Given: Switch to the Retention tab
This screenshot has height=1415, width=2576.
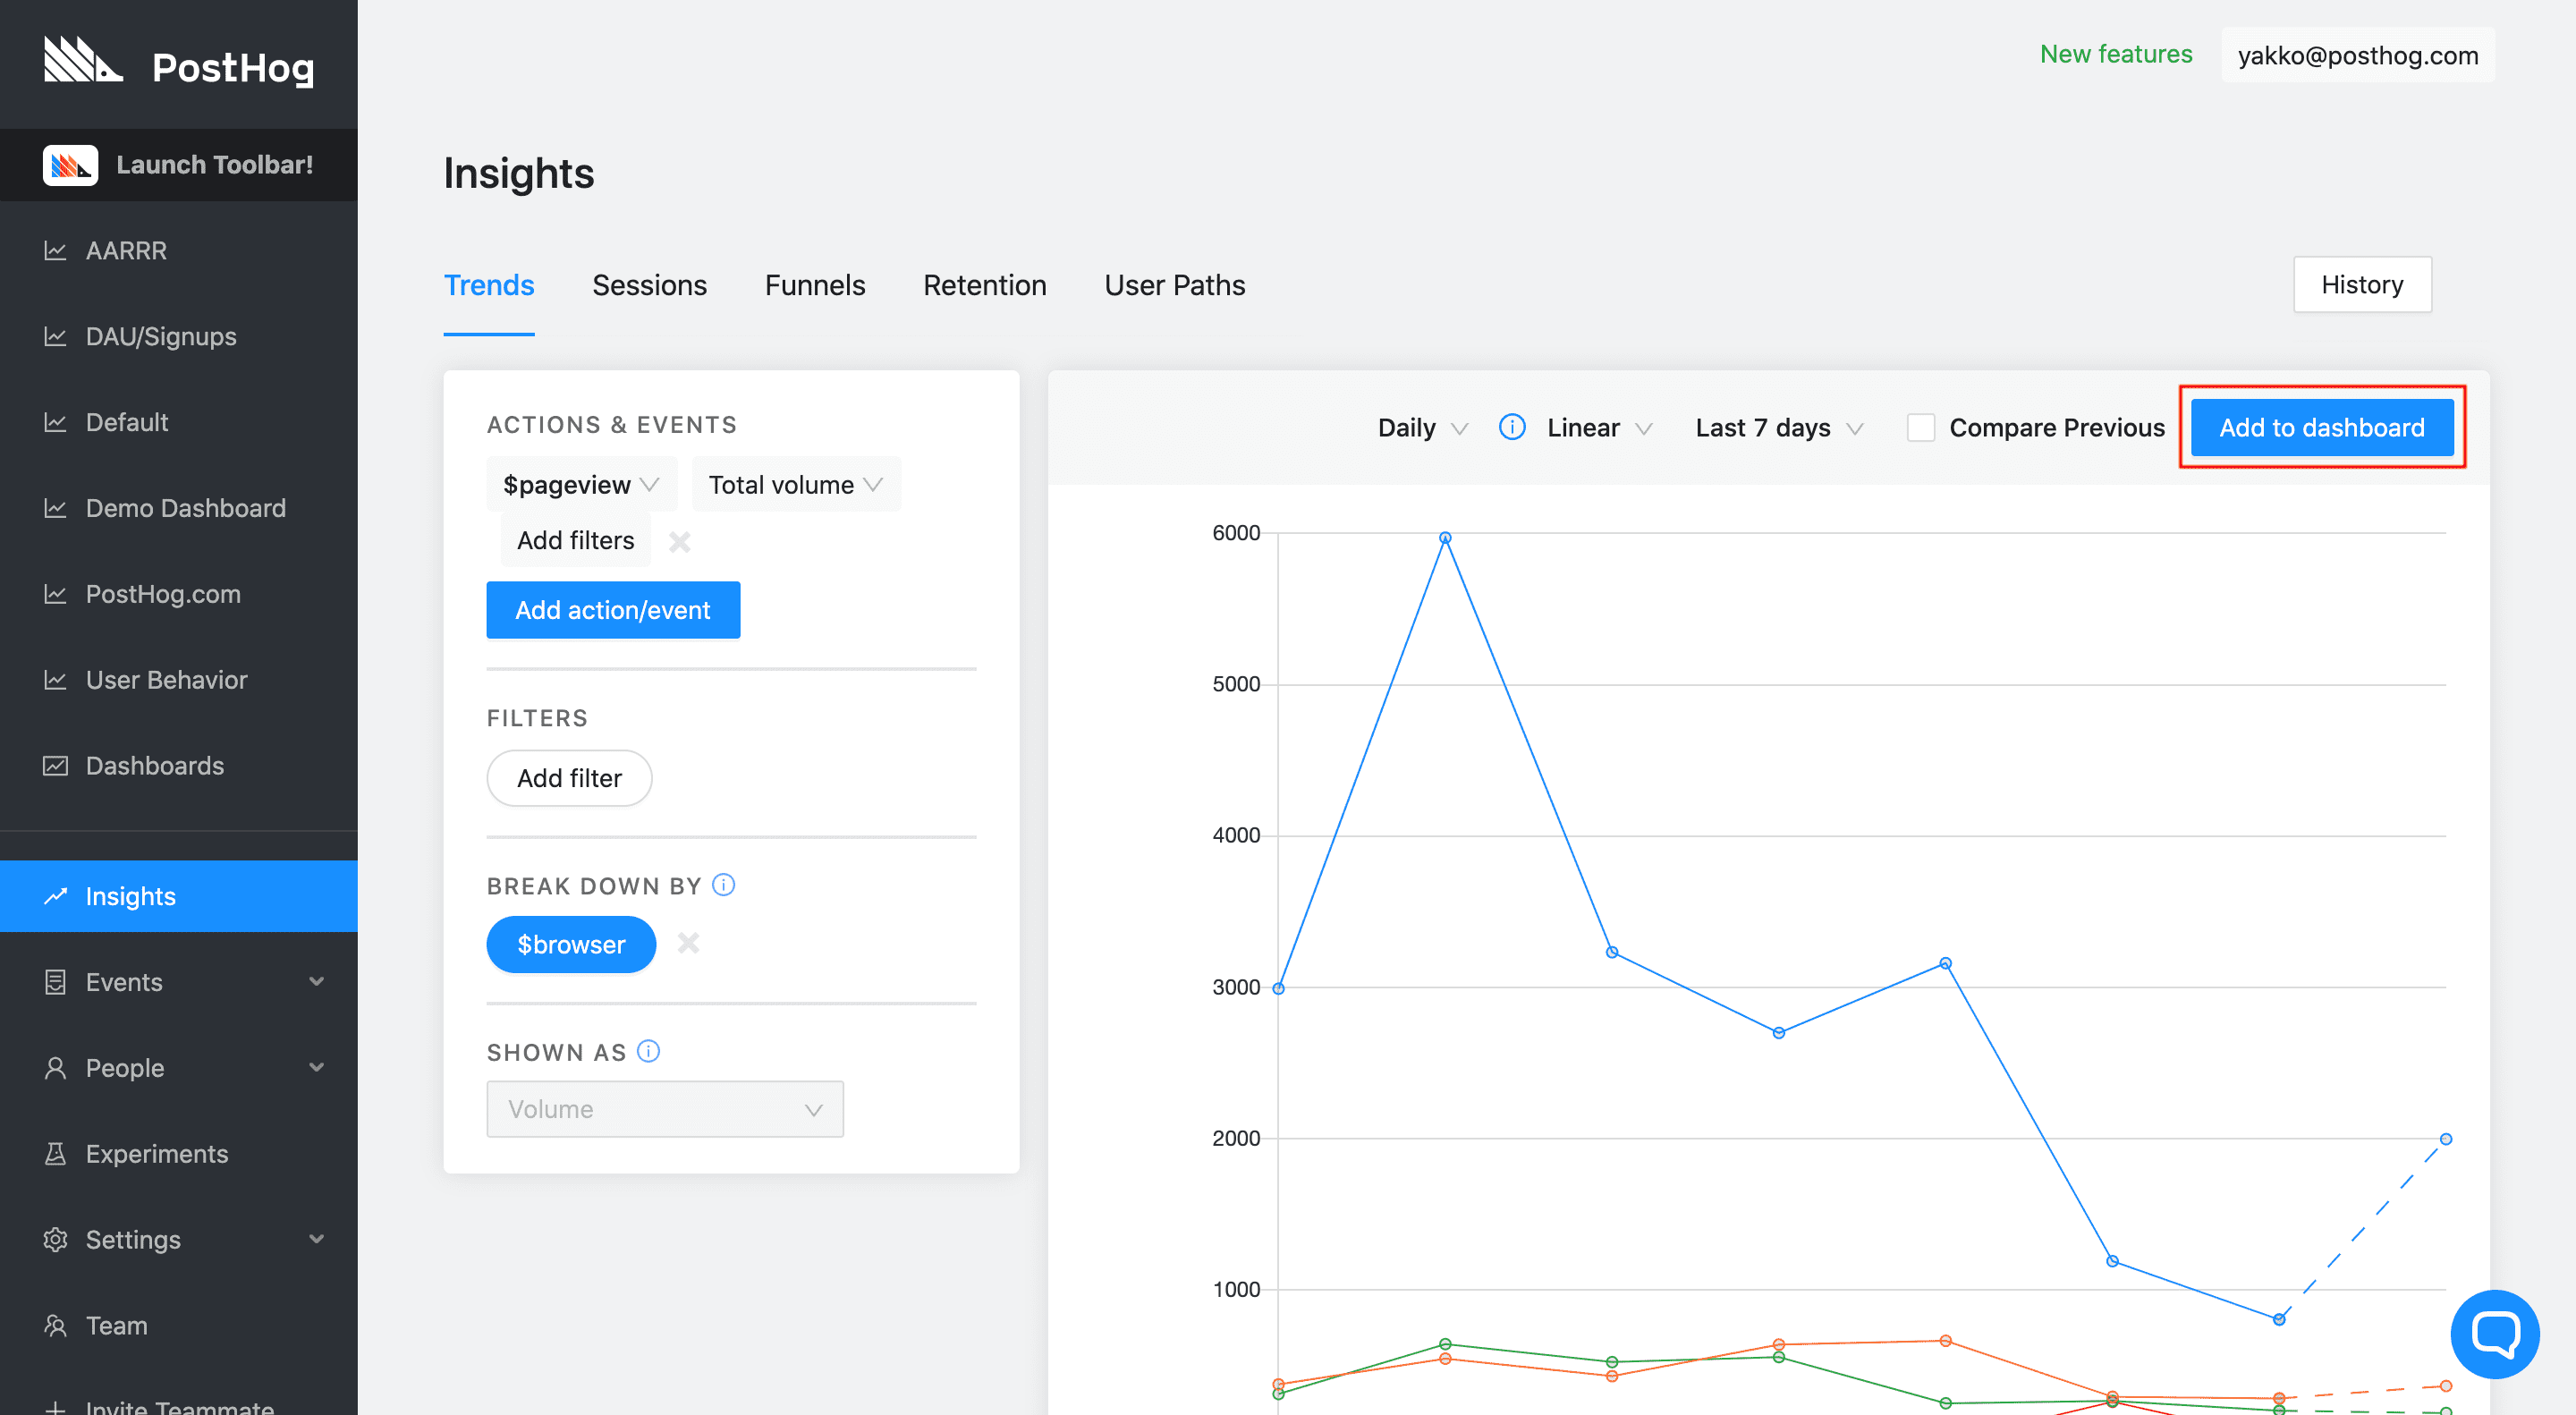Looking at the screenshot, I should coord(984,286).
